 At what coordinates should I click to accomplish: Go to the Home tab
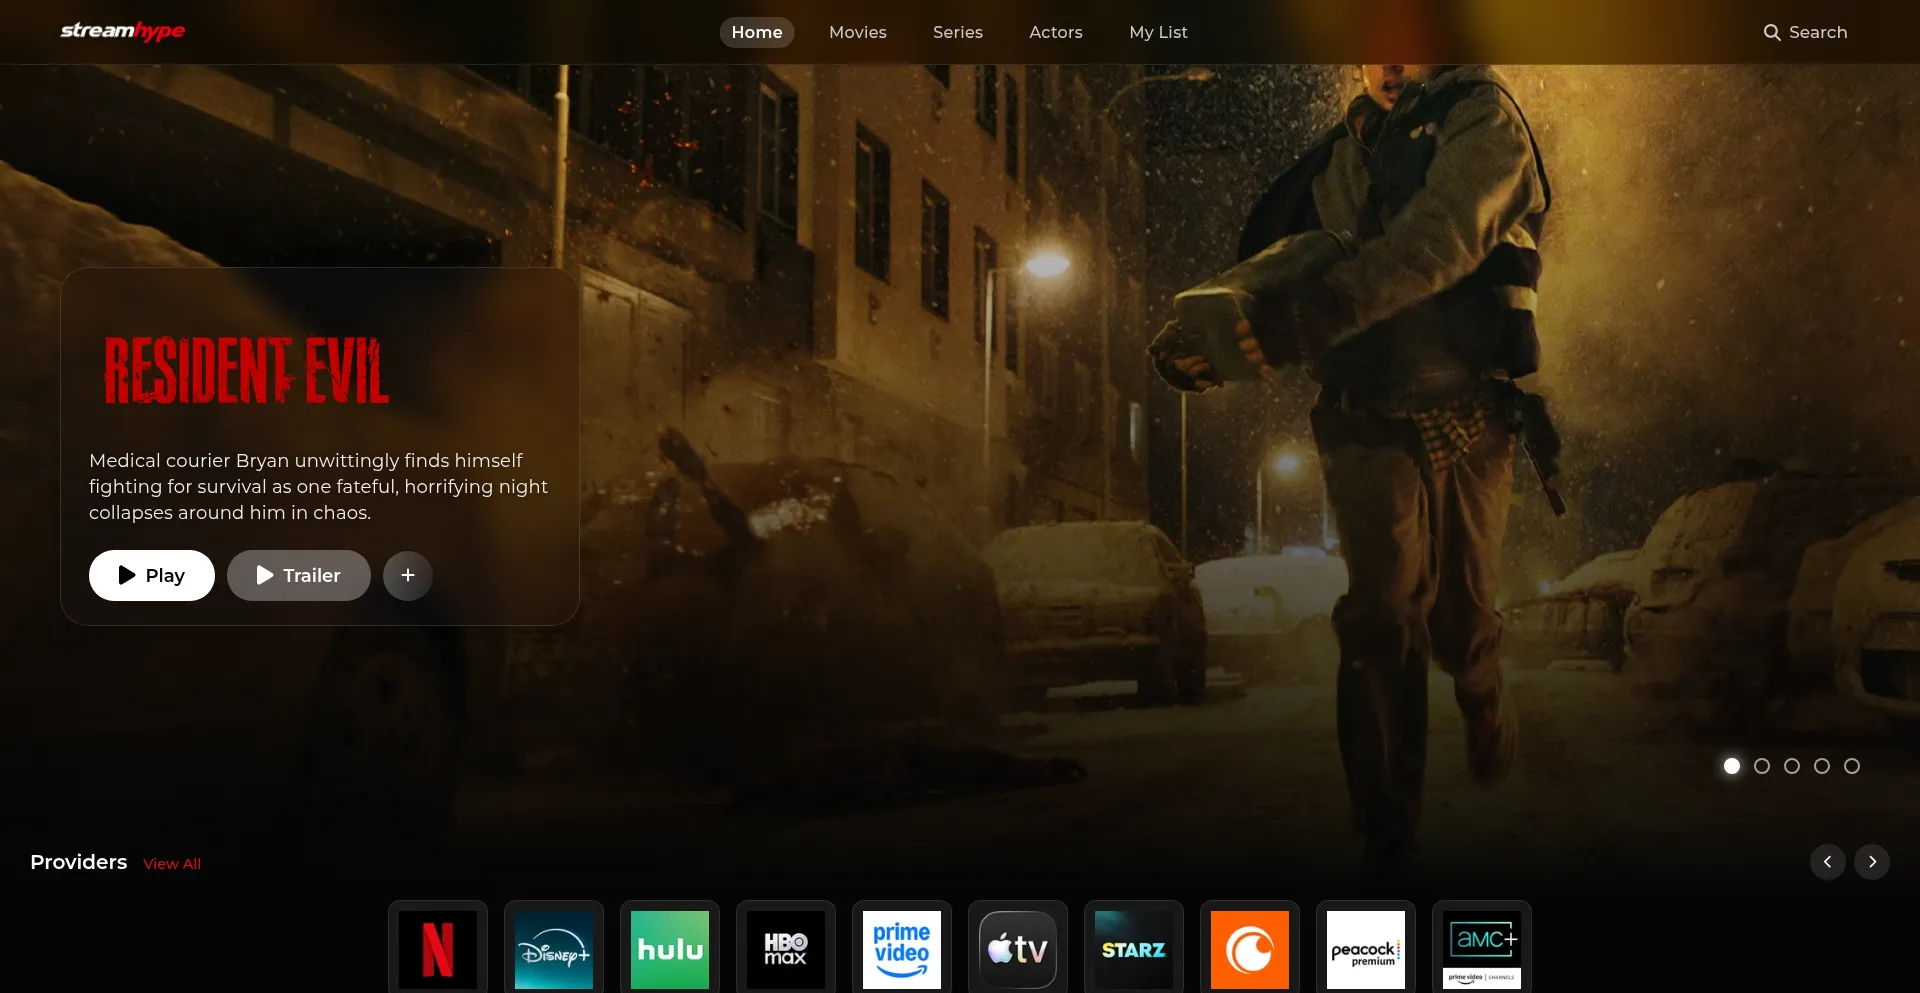coord(757,32)
